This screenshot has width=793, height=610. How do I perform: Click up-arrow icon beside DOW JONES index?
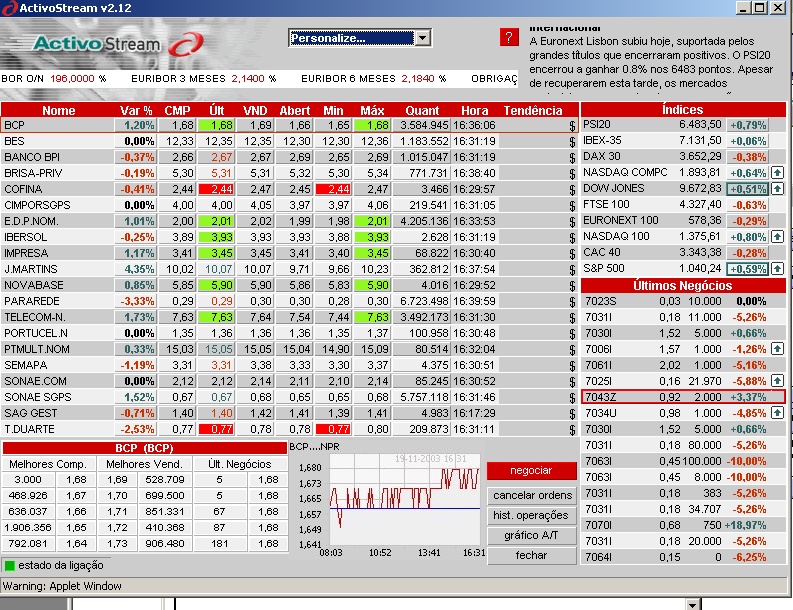click(777, 189)
